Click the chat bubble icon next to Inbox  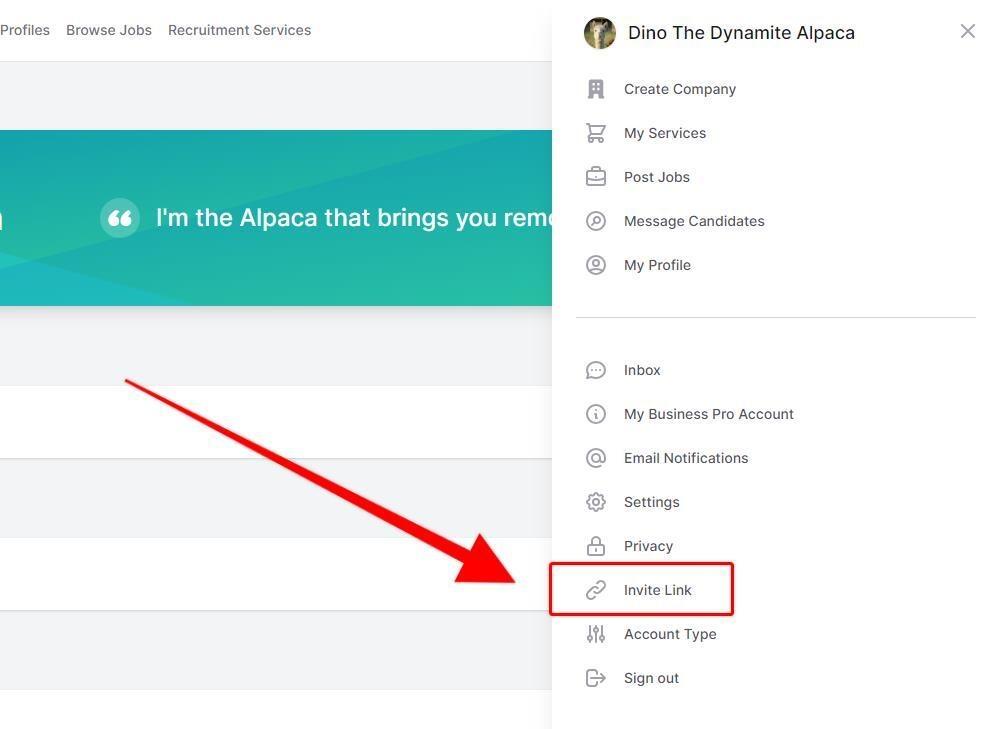coord(595,370)
